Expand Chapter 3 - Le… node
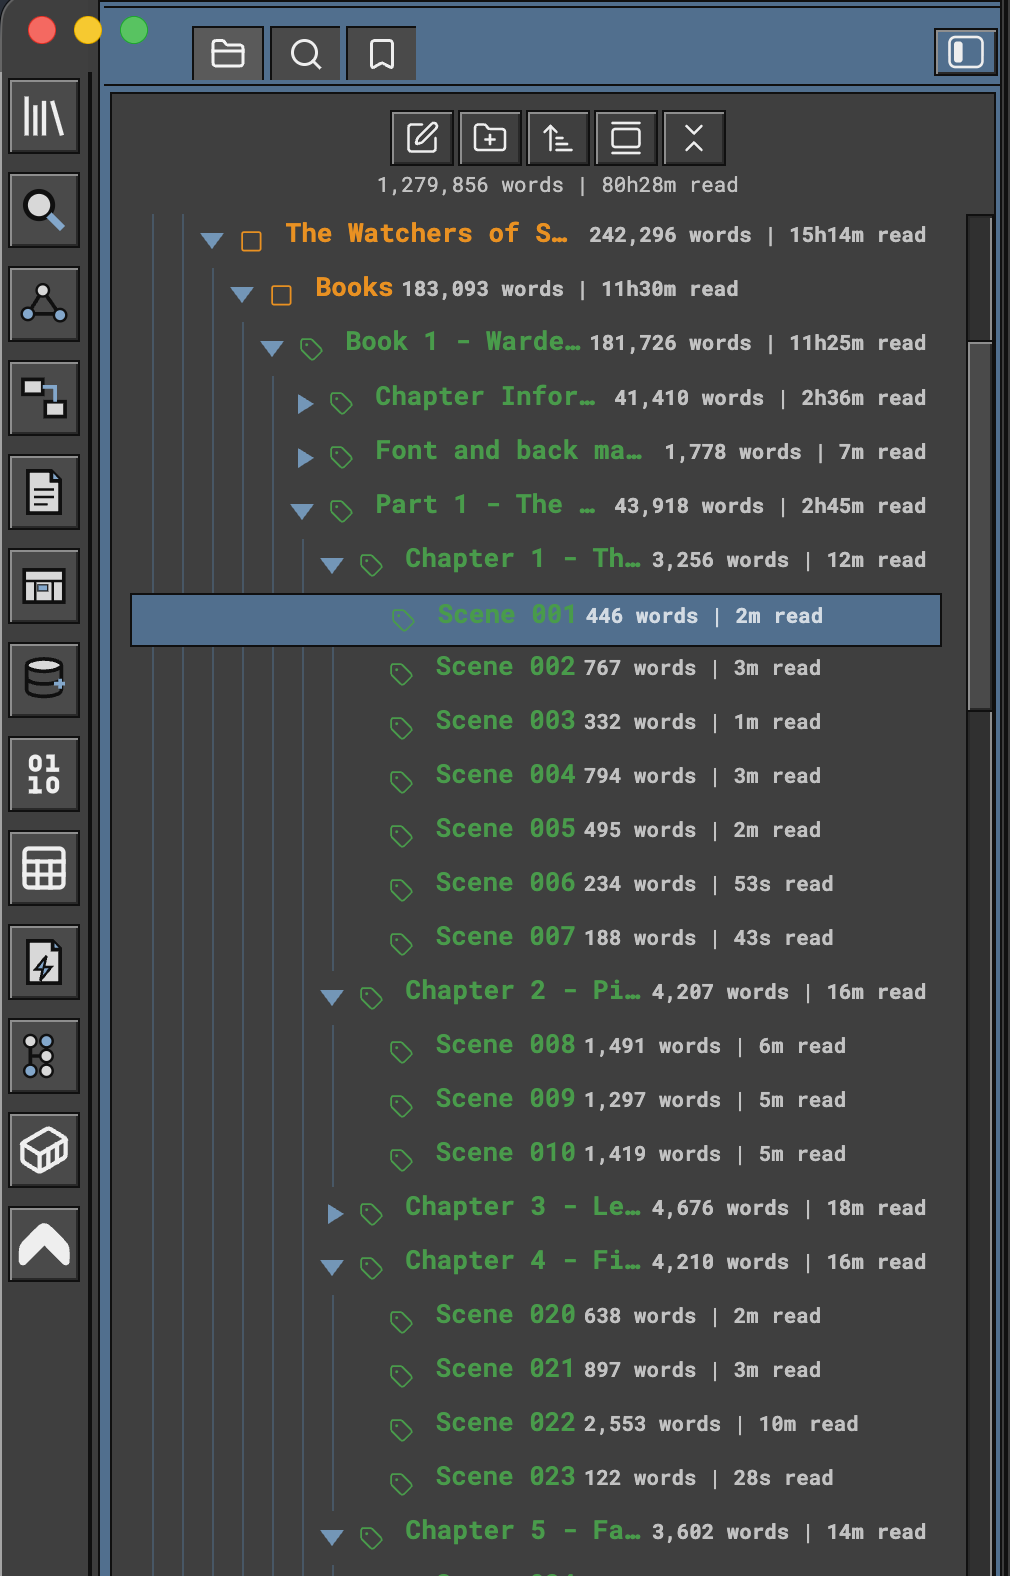1010x1576 pixels. point(335,1213)
